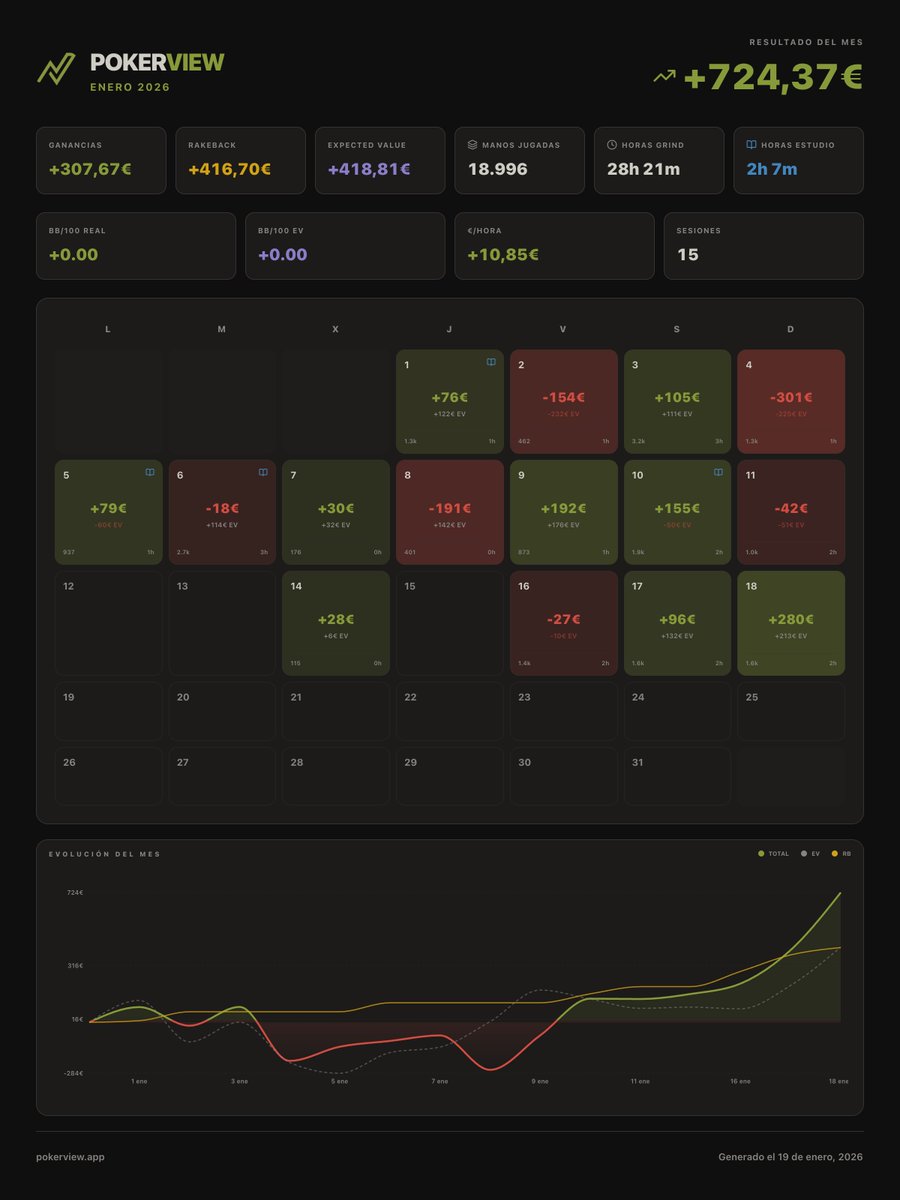Click '+213€ EV' under day 18

click(791, 635)
